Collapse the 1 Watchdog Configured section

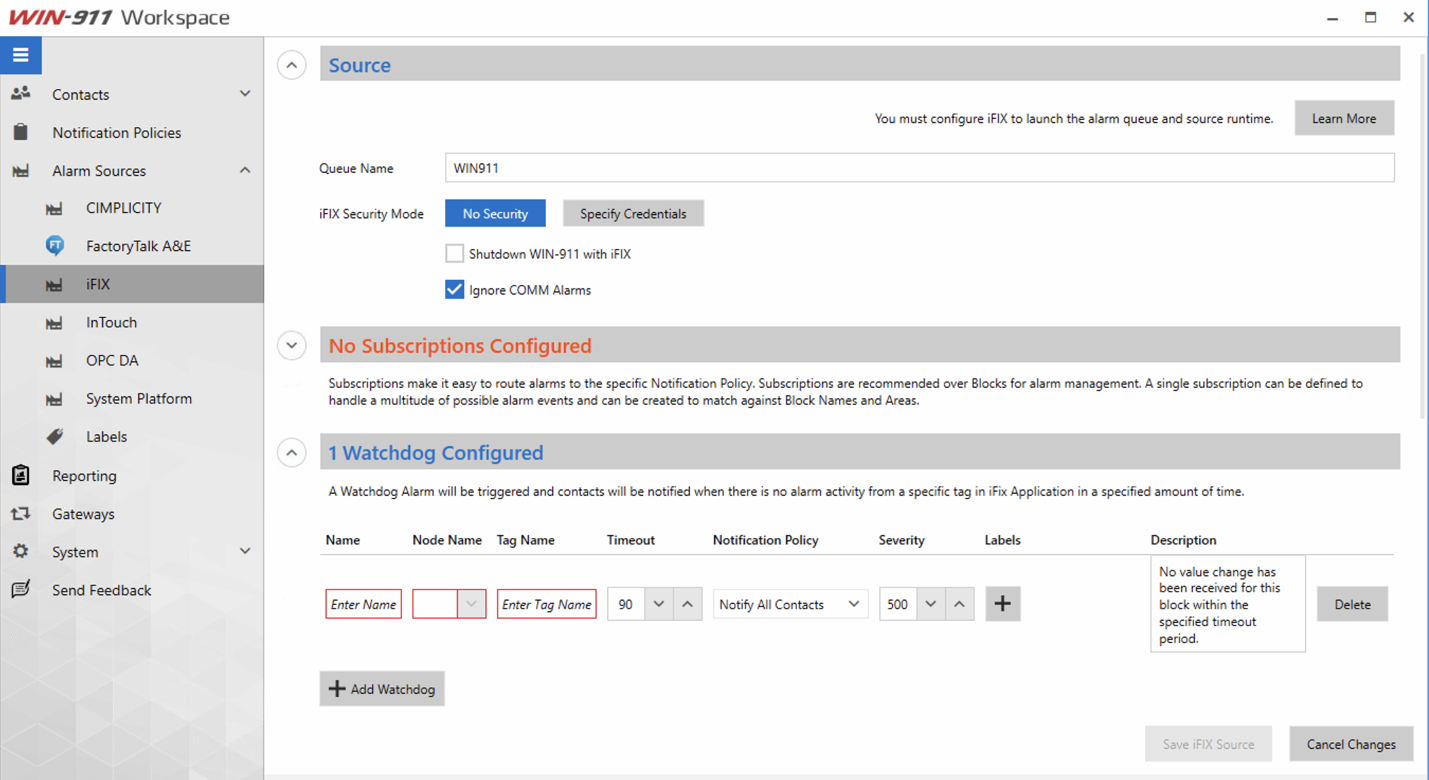(291, 453)
